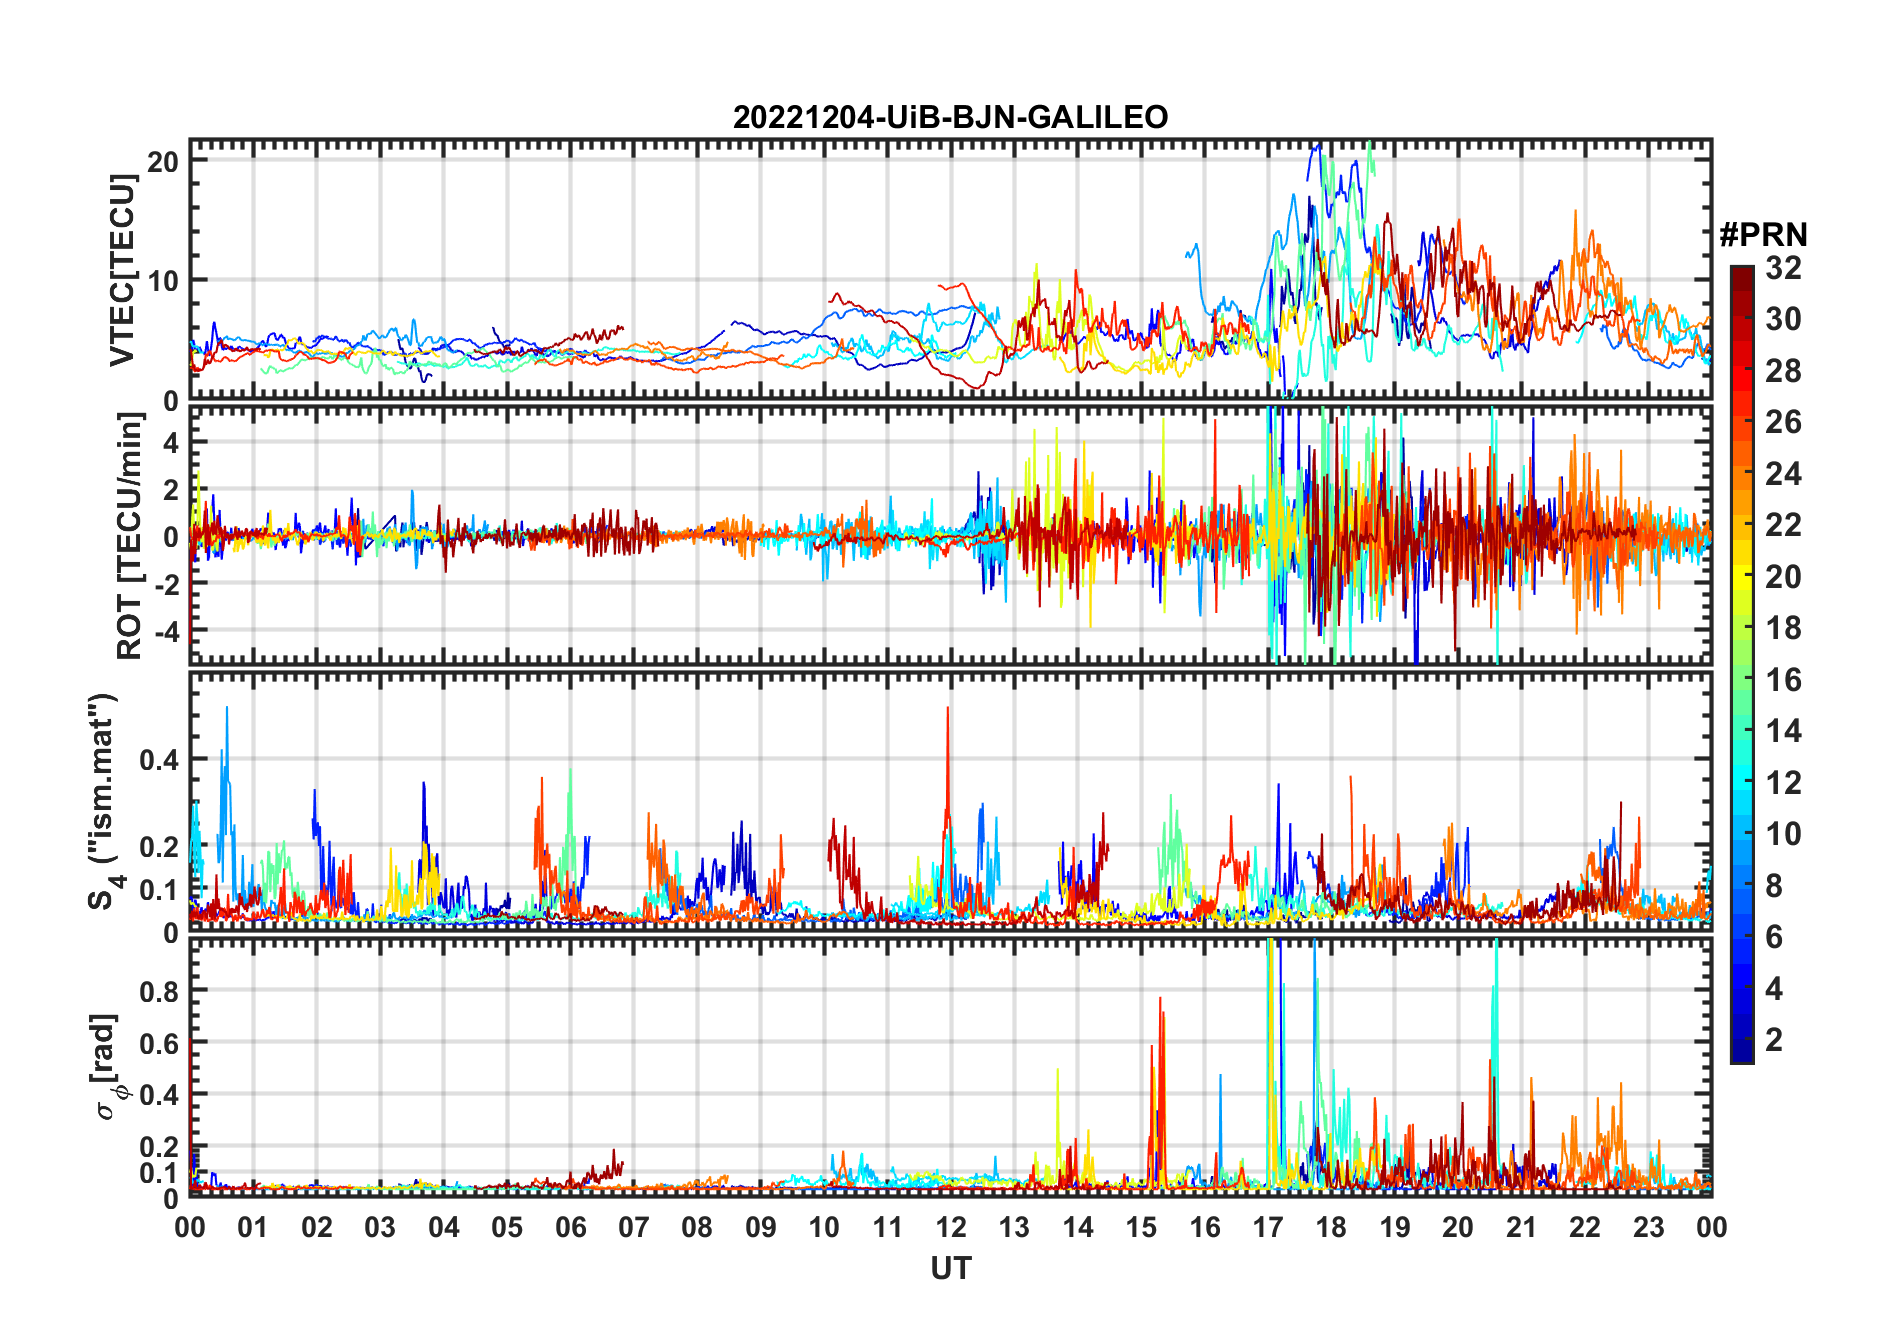
Task: Click the #PRN colorbar title
Action: pos(1763,235)
